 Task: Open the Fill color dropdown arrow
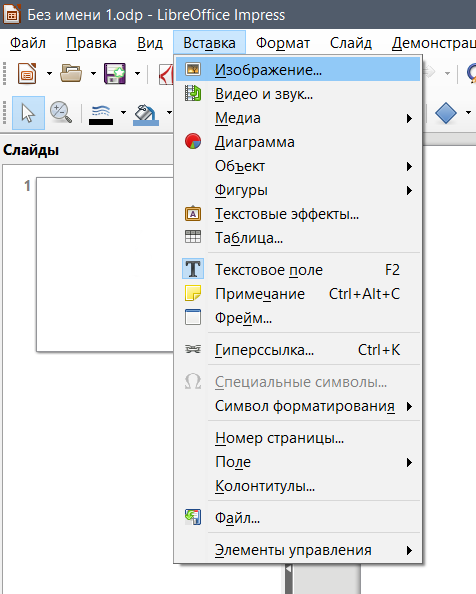169,113
